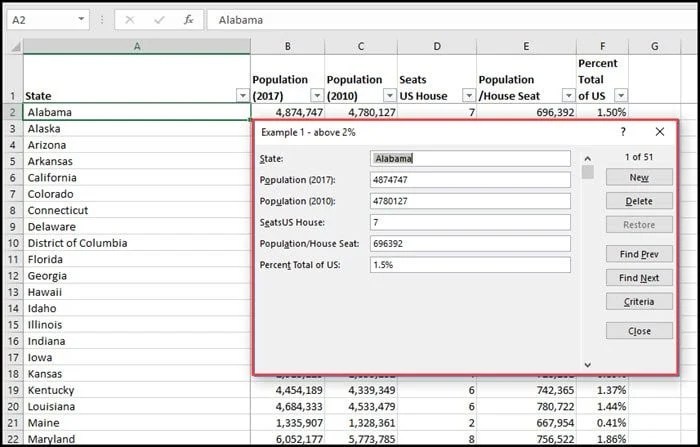700x447 pixels.
Task: Click the dialog help question mark icon
Action: tap(623, 131)
